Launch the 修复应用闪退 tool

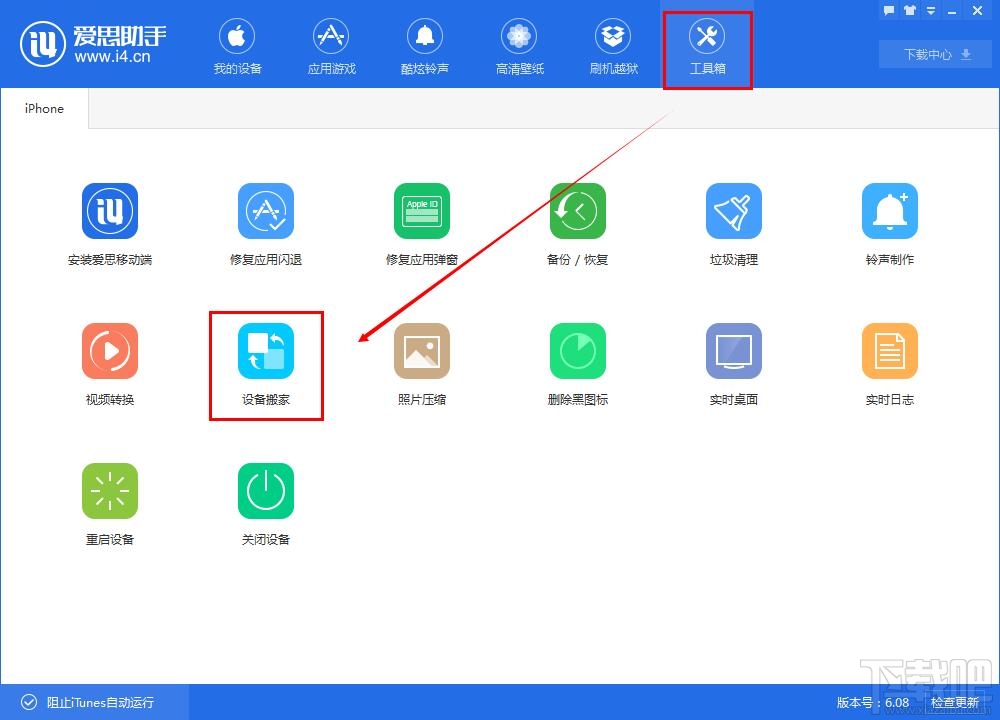pos(266,211)
